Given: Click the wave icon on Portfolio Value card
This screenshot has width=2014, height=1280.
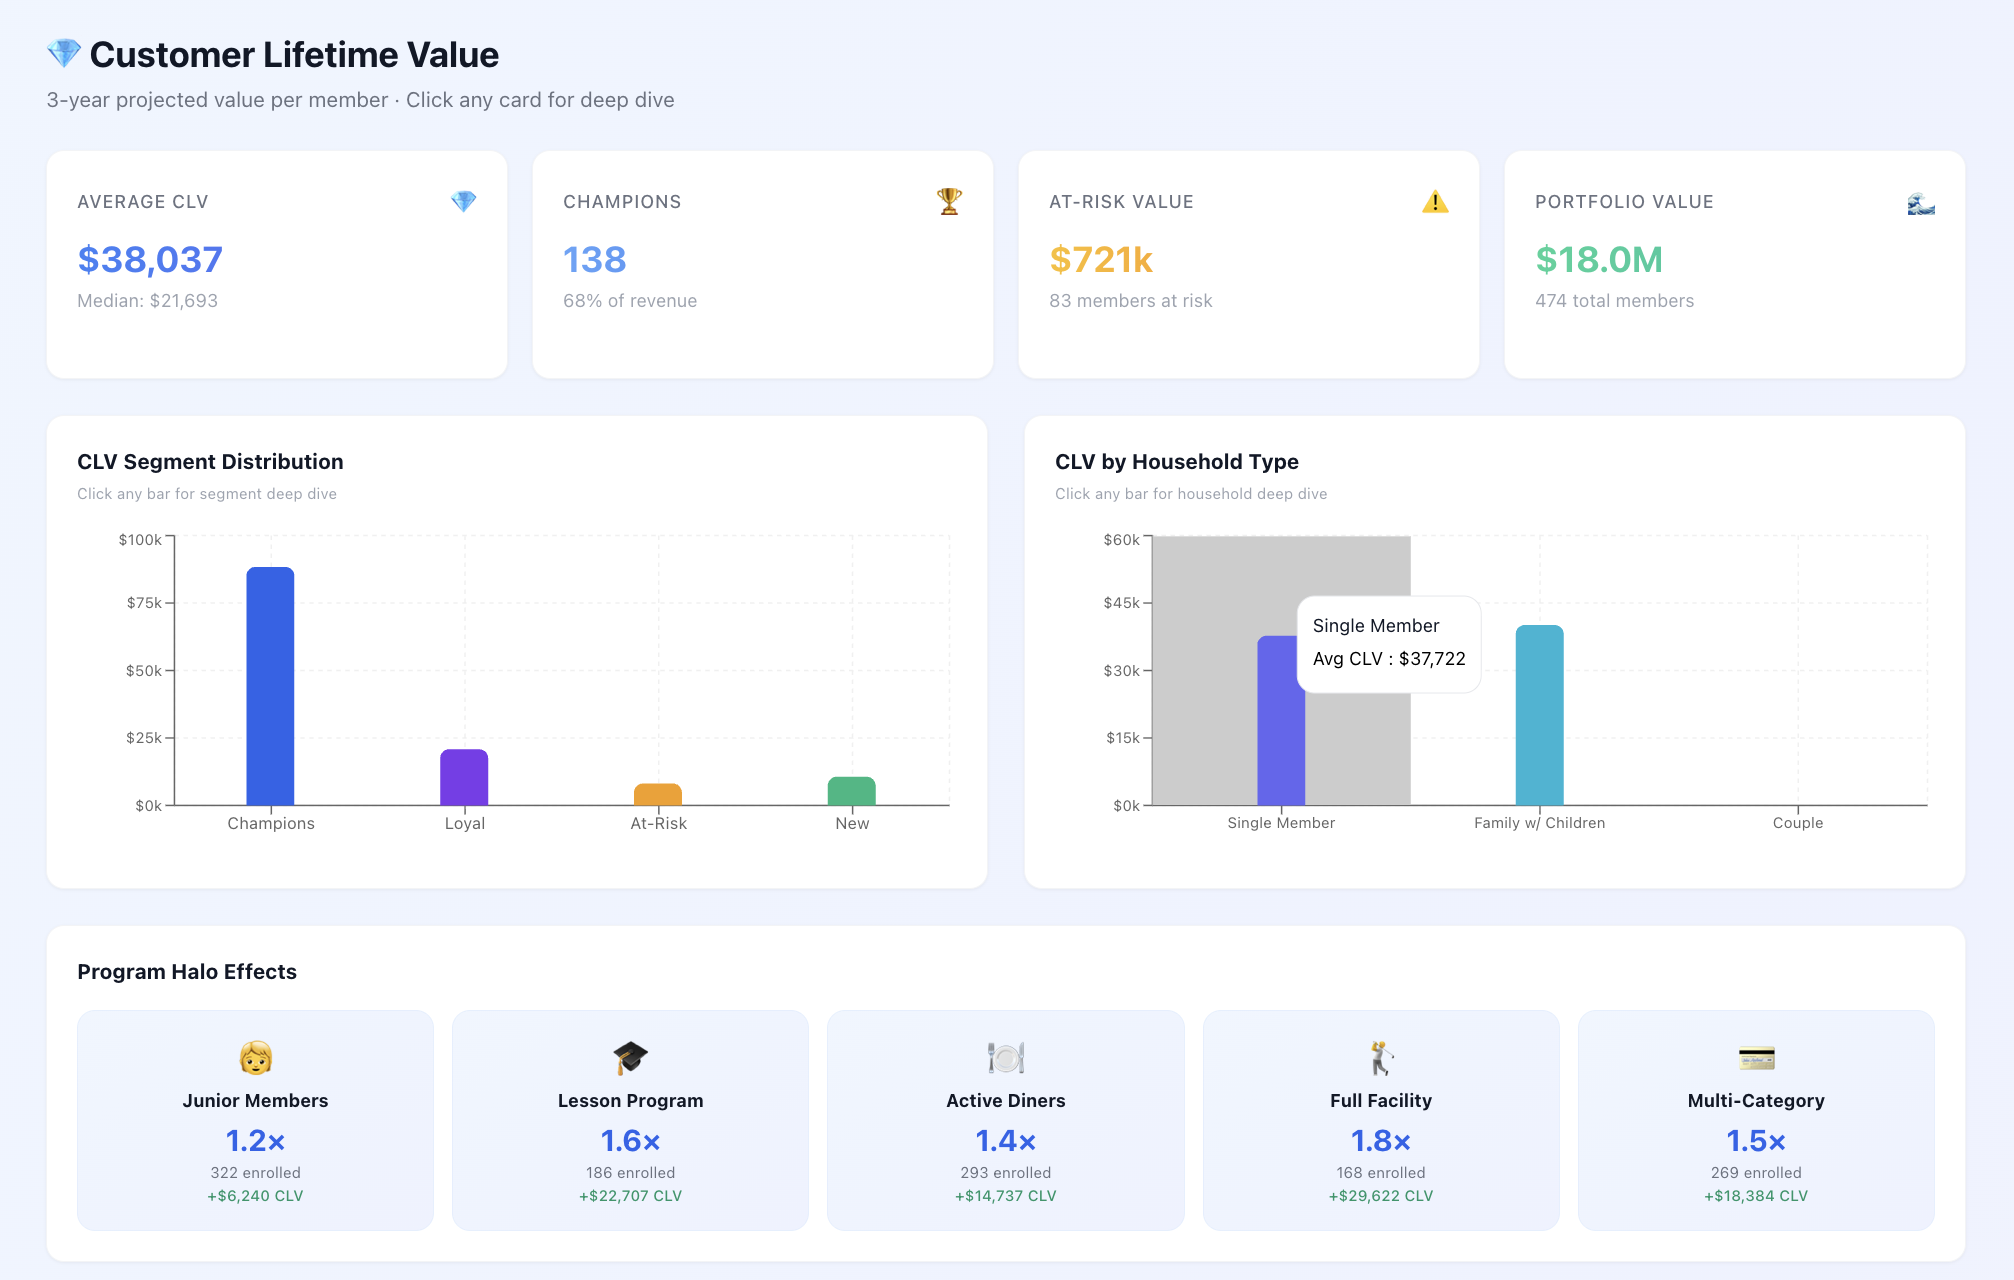Looking at the screenshot, I should tap(1920, 201).
